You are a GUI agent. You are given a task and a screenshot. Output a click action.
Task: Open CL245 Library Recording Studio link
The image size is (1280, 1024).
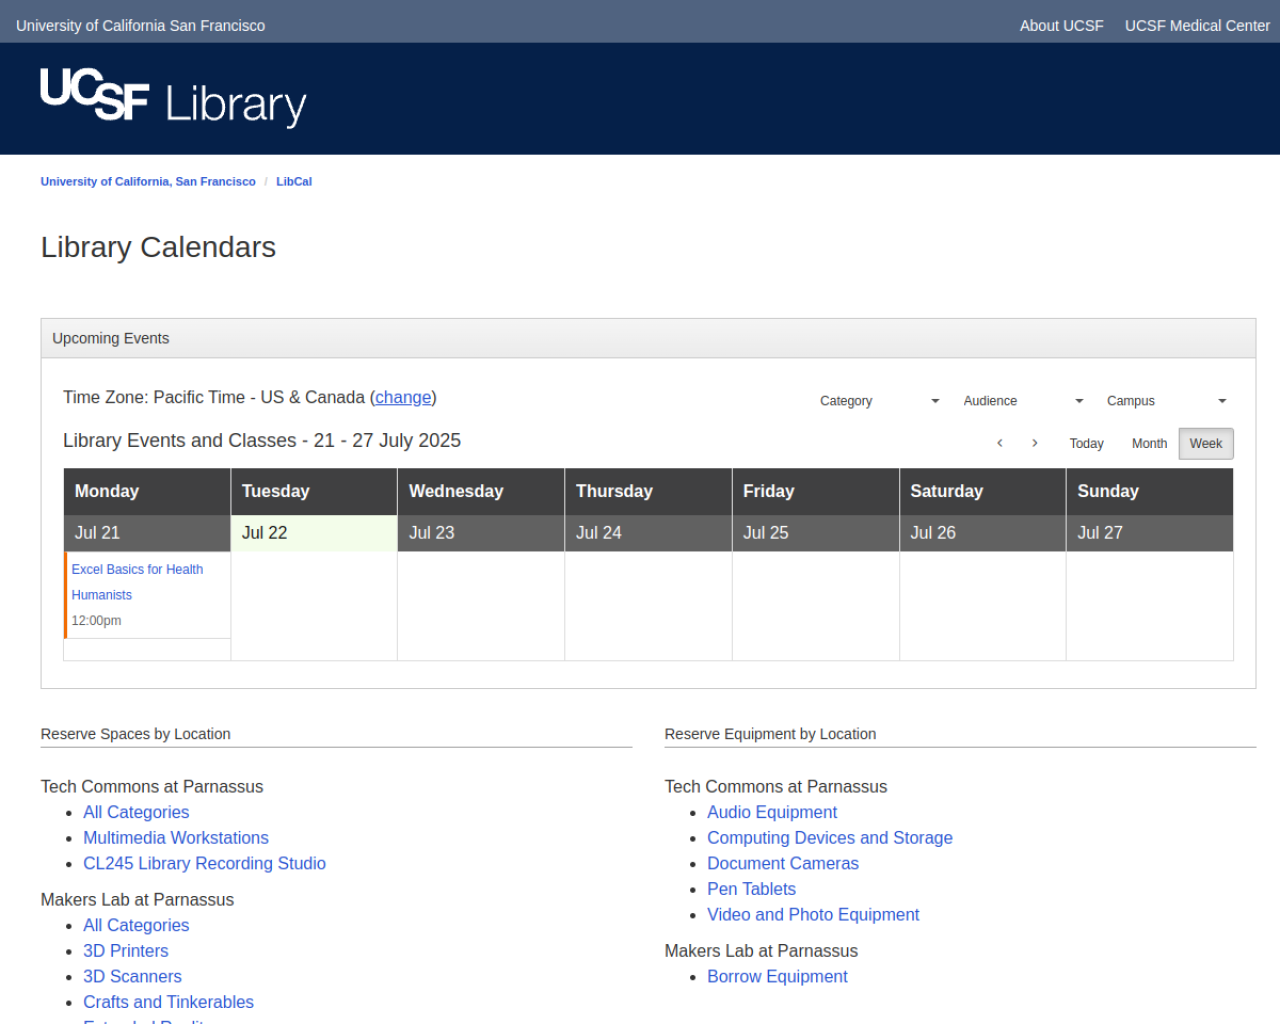point(204,864)
